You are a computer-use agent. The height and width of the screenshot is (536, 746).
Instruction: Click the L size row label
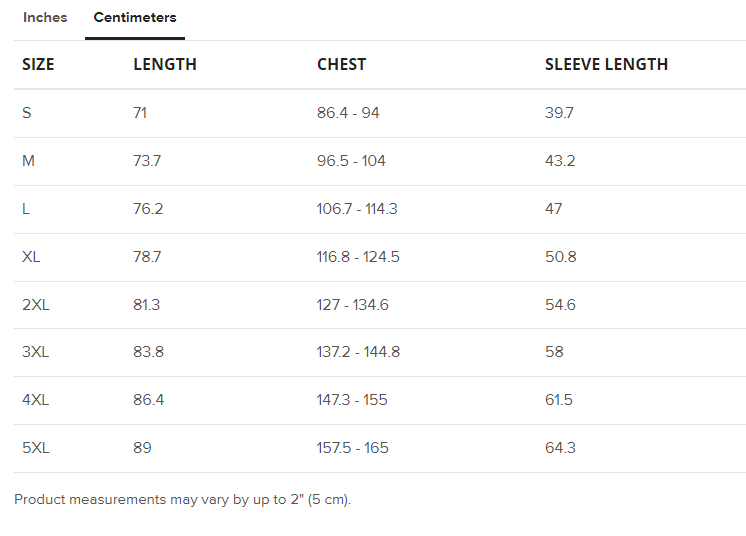(26, 209)
